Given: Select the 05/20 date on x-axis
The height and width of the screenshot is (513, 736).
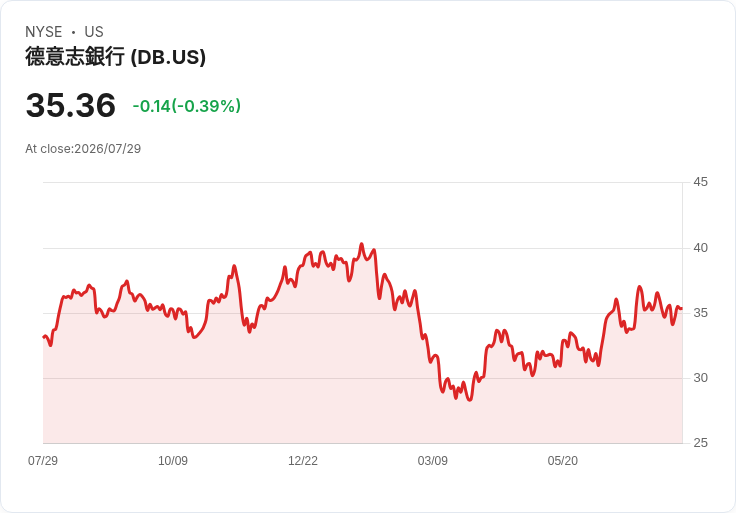Looking at the screenshot, I should pos(562,460).
